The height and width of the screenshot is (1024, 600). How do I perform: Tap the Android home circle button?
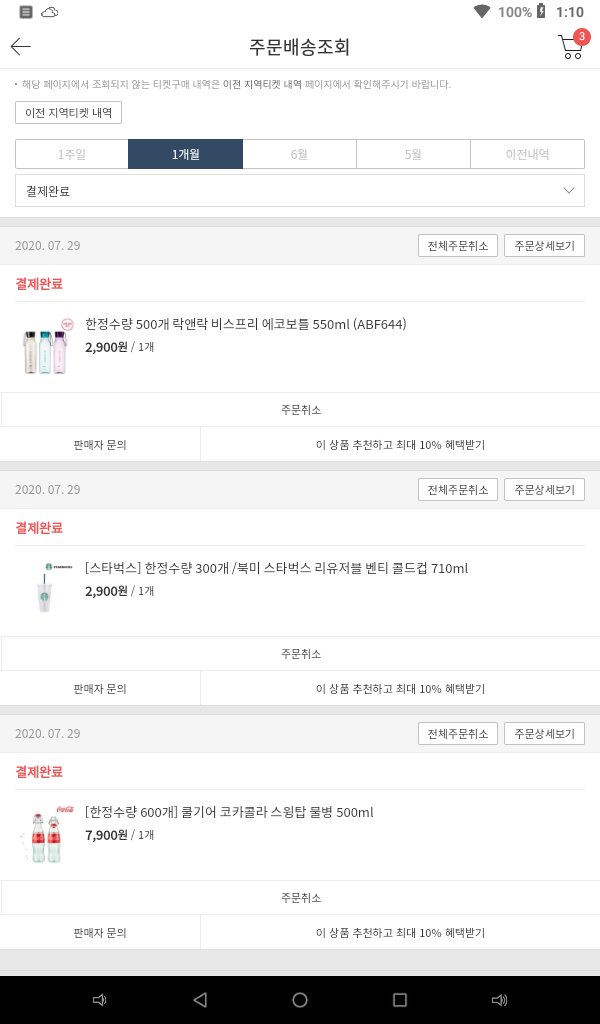tap(300, 1000)
